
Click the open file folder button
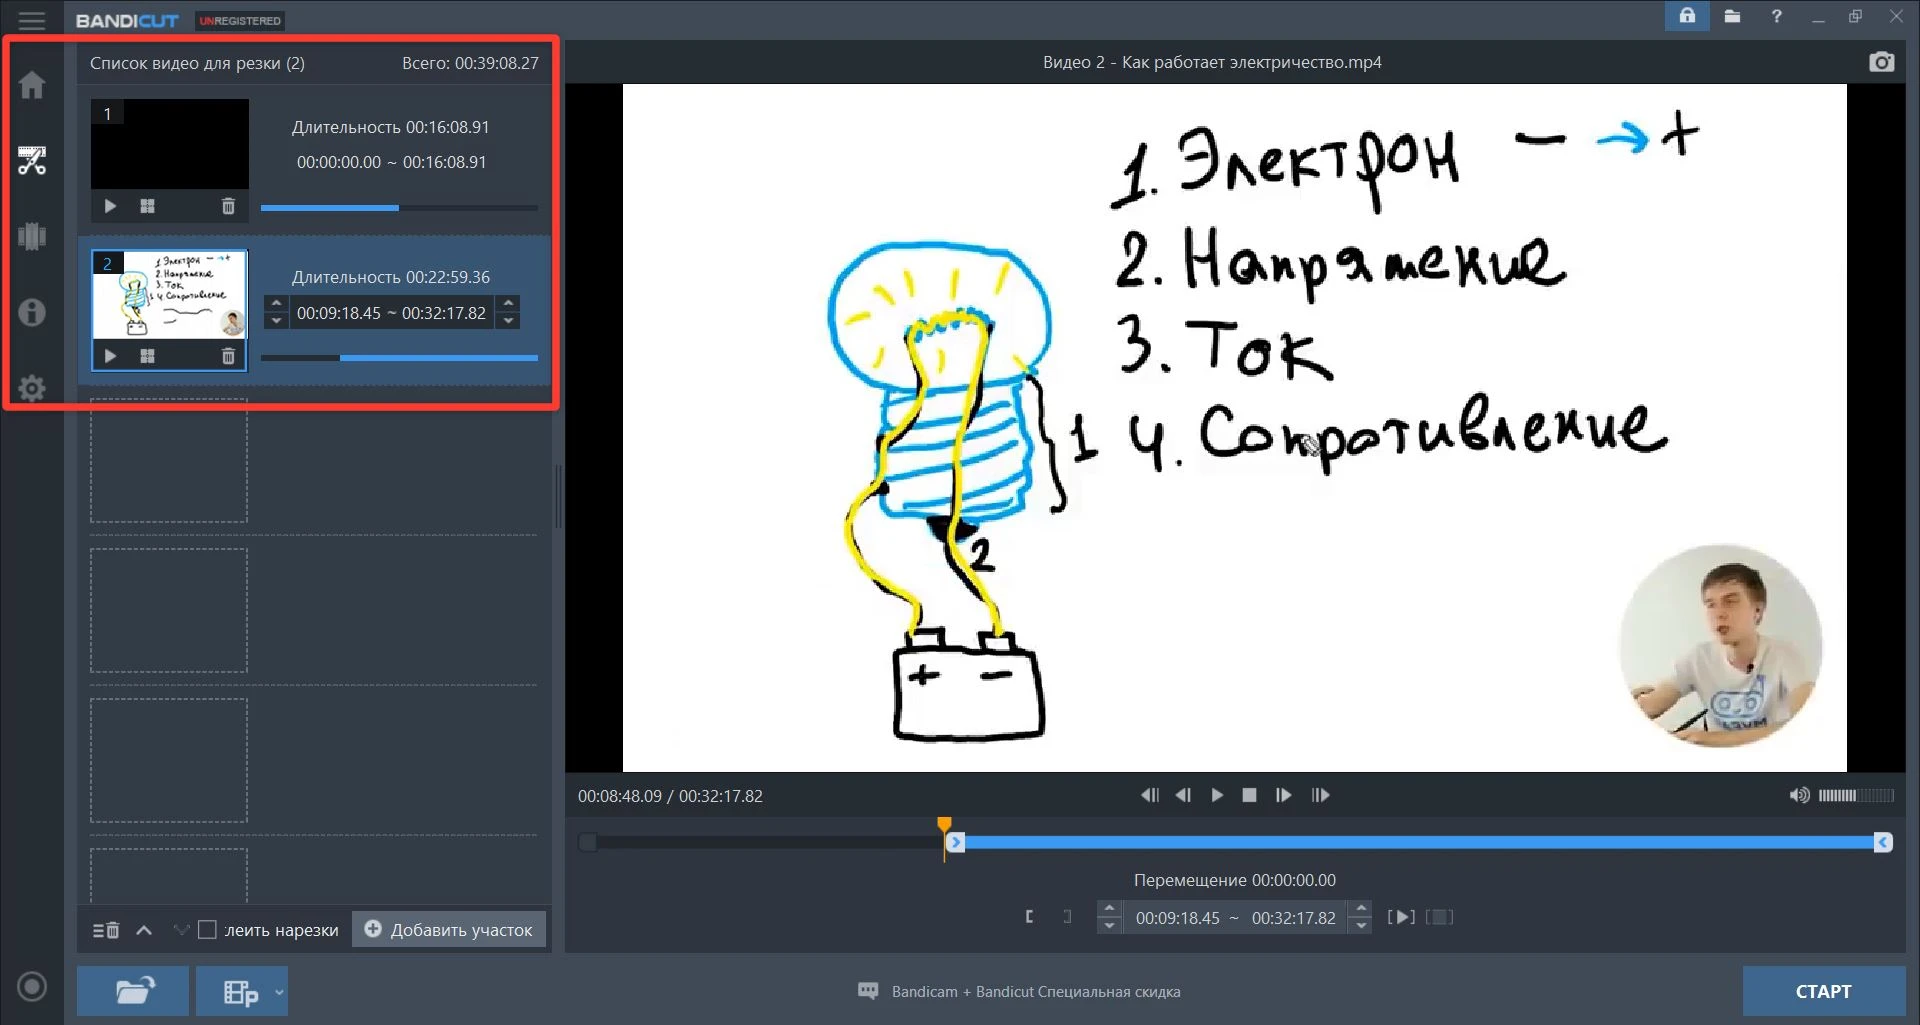pyautogui.click(x=133, y=991)
